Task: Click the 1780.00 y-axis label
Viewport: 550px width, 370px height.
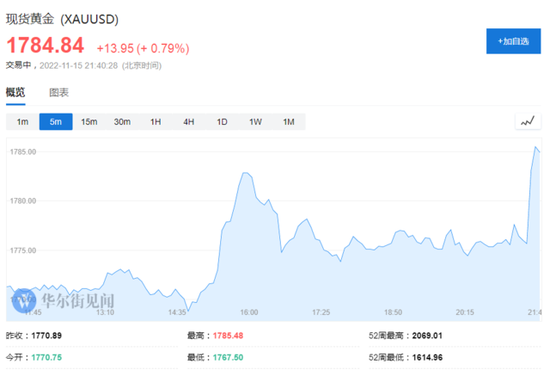Action: (x=23, y=201)
